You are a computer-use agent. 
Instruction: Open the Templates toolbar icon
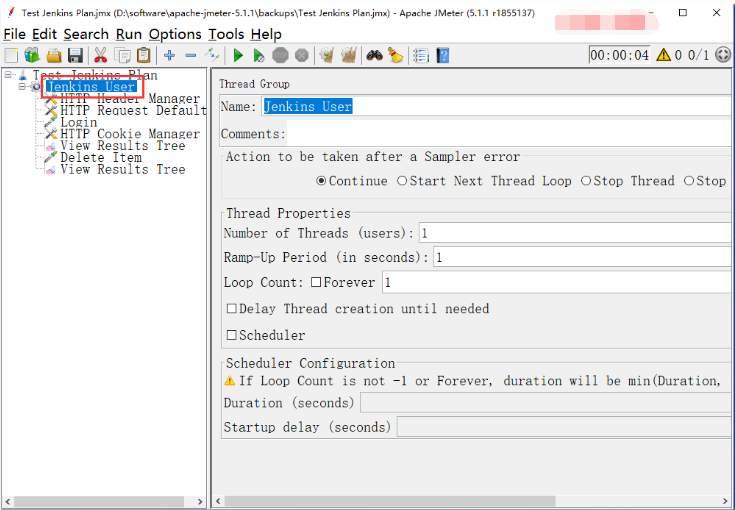click(32, 55)
